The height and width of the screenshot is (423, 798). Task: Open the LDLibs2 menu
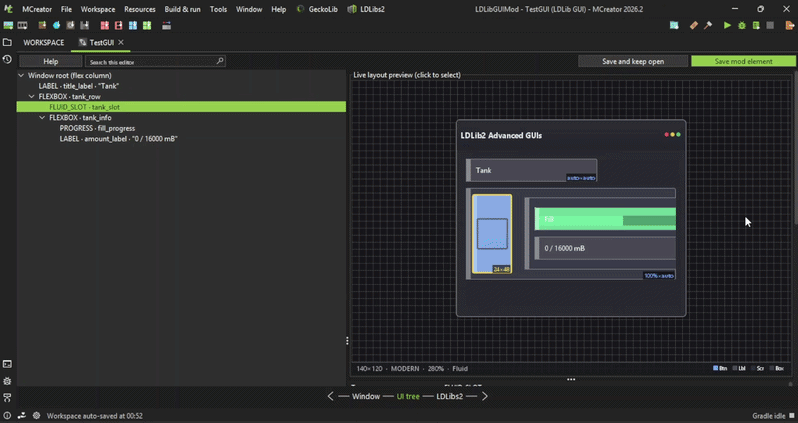click(x=366, y=9)
